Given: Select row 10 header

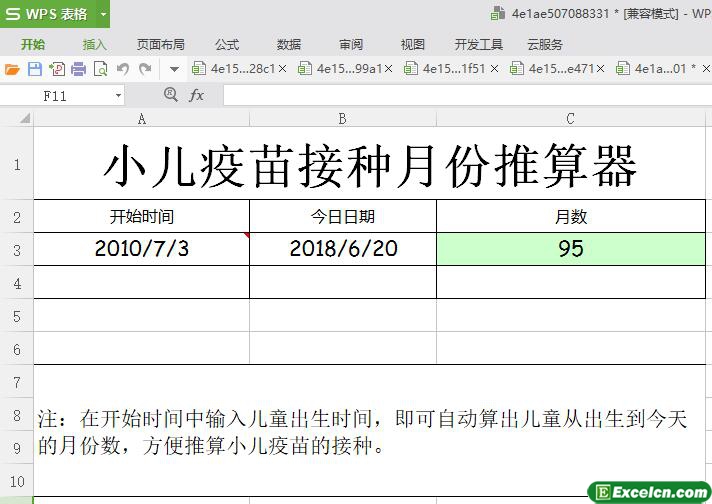Looking at the screenshot, I should pyautogui.click(x=17, y=481).
